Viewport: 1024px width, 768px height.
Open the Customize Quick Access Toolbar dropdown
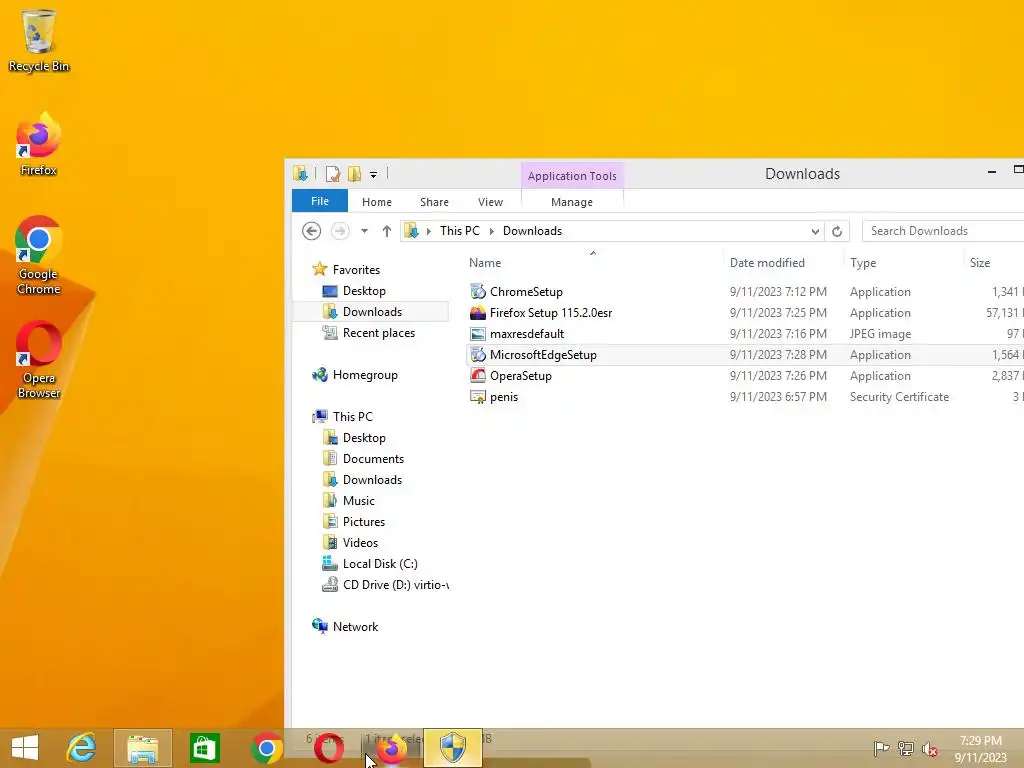point(374,174)
